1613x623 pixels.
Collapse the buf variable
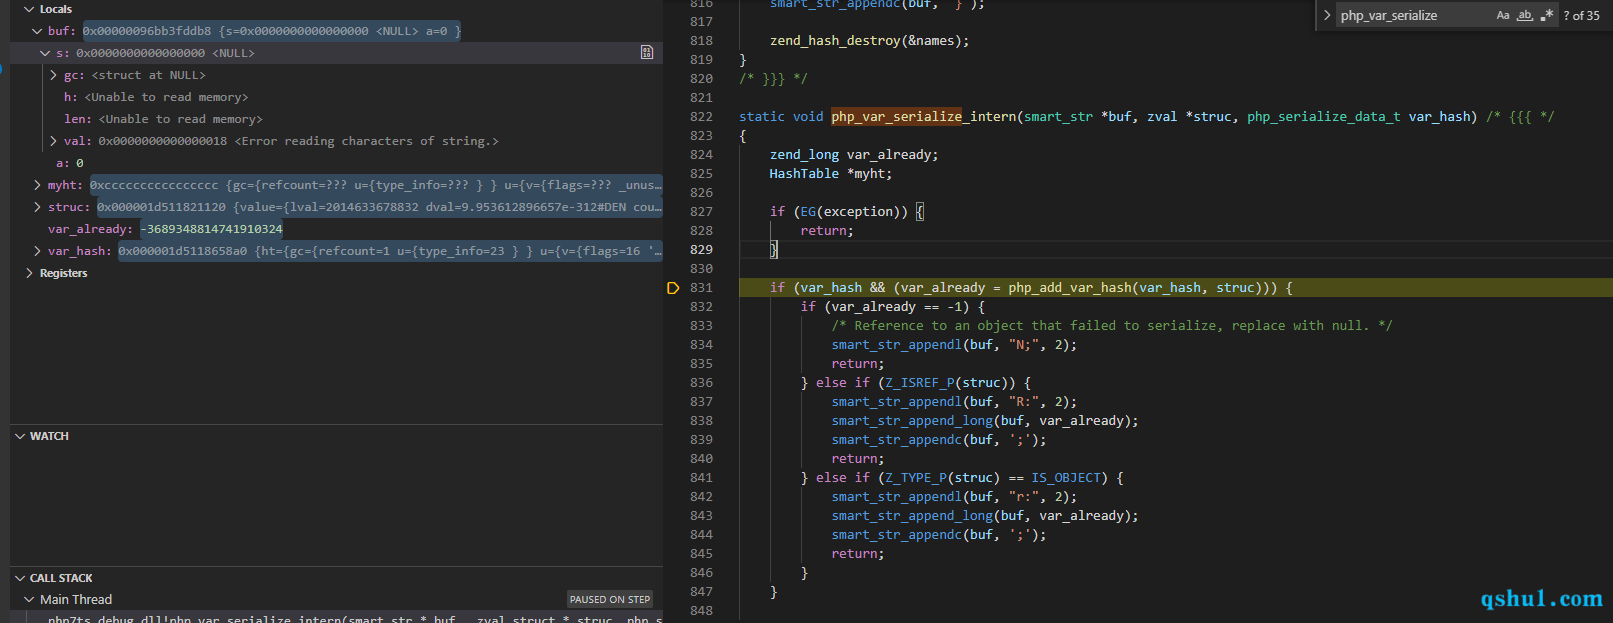[37, 31]
